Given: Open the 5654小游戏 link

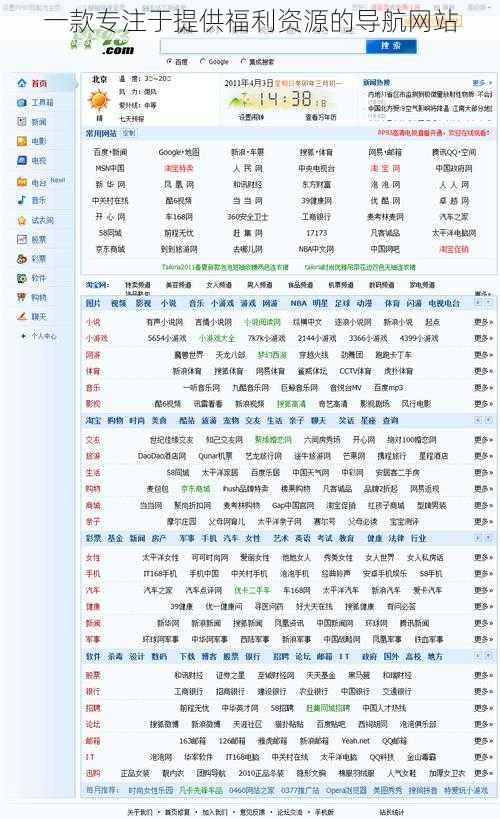Looking at the screenshot, I should tap(167, 338).
